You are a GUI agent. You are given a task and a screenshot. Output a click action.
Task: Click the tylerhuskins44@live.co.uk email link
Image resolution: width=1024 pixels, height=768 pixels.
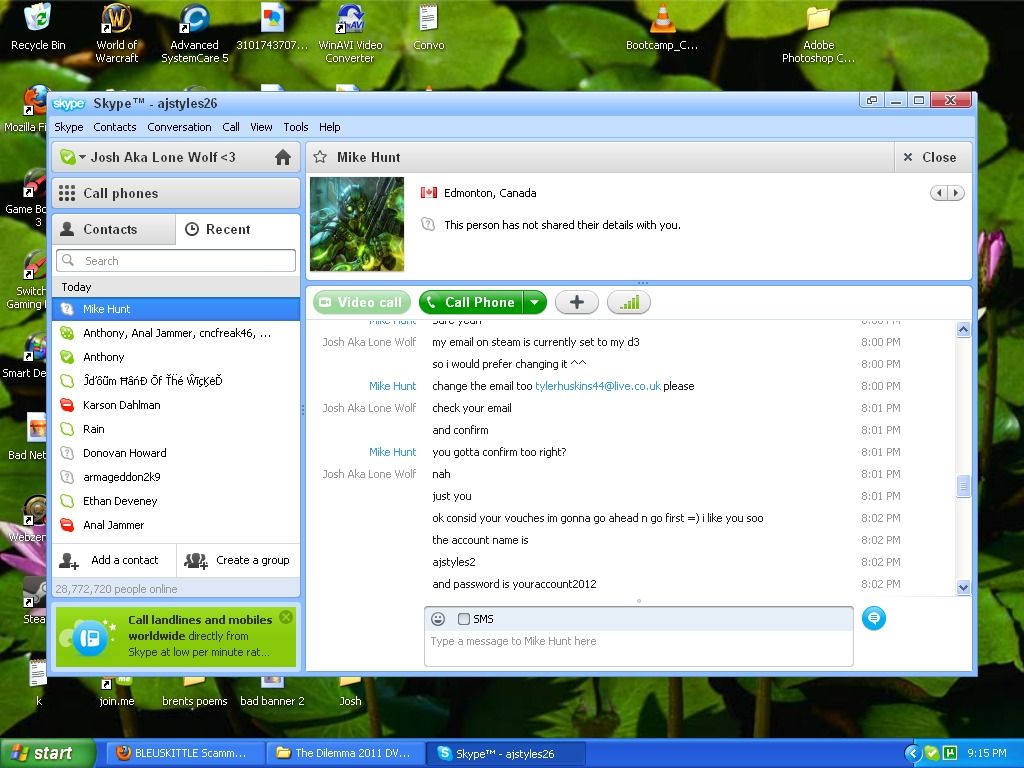pyautogui.click(x=598, y=386)
